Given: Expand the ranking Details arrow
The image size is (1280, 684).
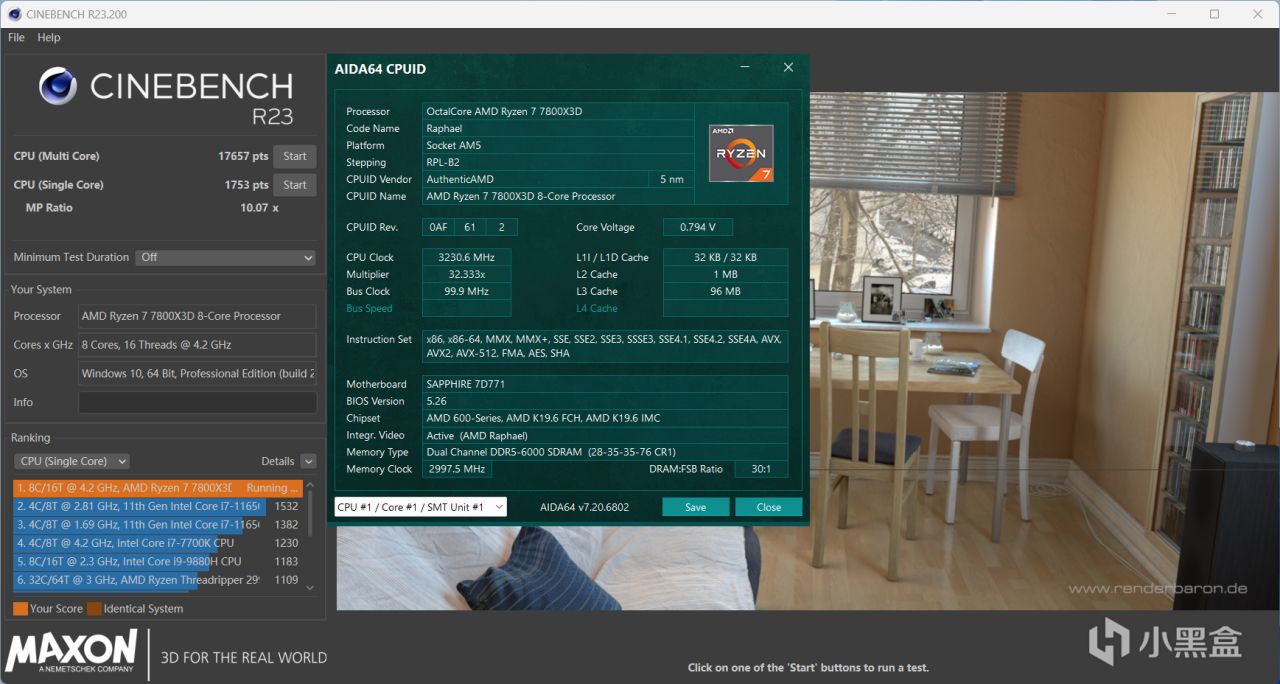Looking at the screenshot, I should [308, 461].
